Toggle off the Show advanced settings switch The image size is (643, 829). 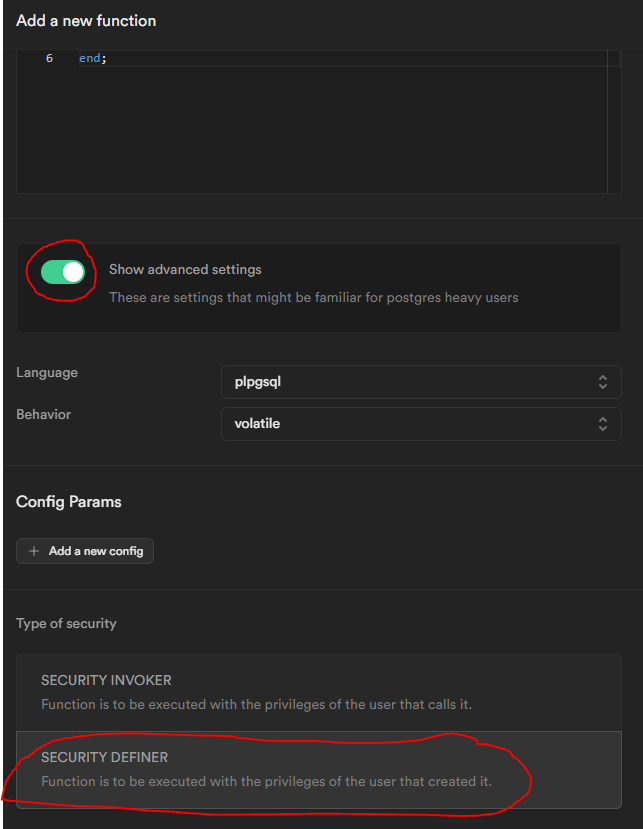[x=63, y=271]
